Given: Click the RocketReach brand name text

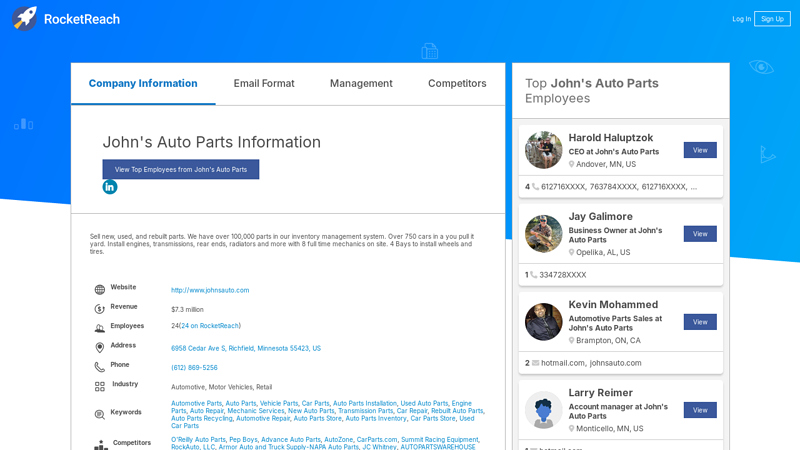Looking at the screenshot, I should tap(82, 19).
